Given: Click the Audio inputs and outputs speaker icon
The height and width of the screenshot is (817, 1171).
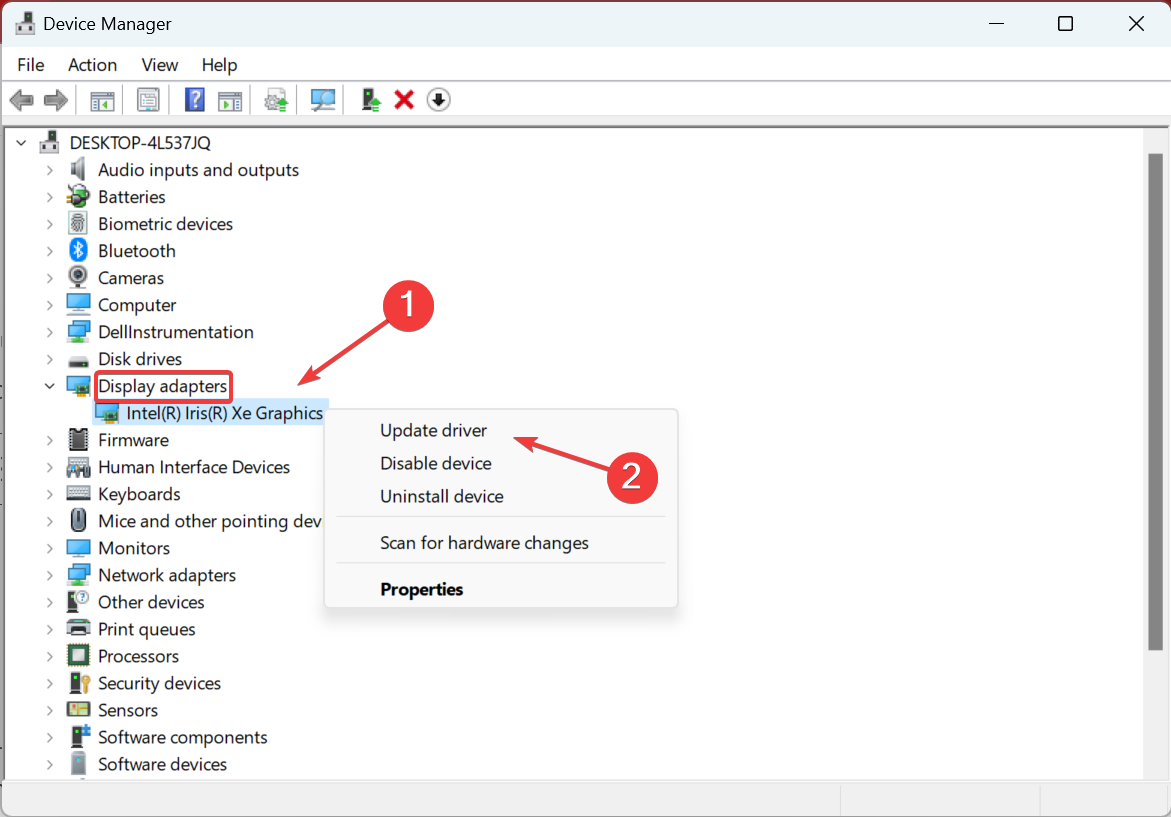Looking at the screenshot, I should [x=78, y=170].
